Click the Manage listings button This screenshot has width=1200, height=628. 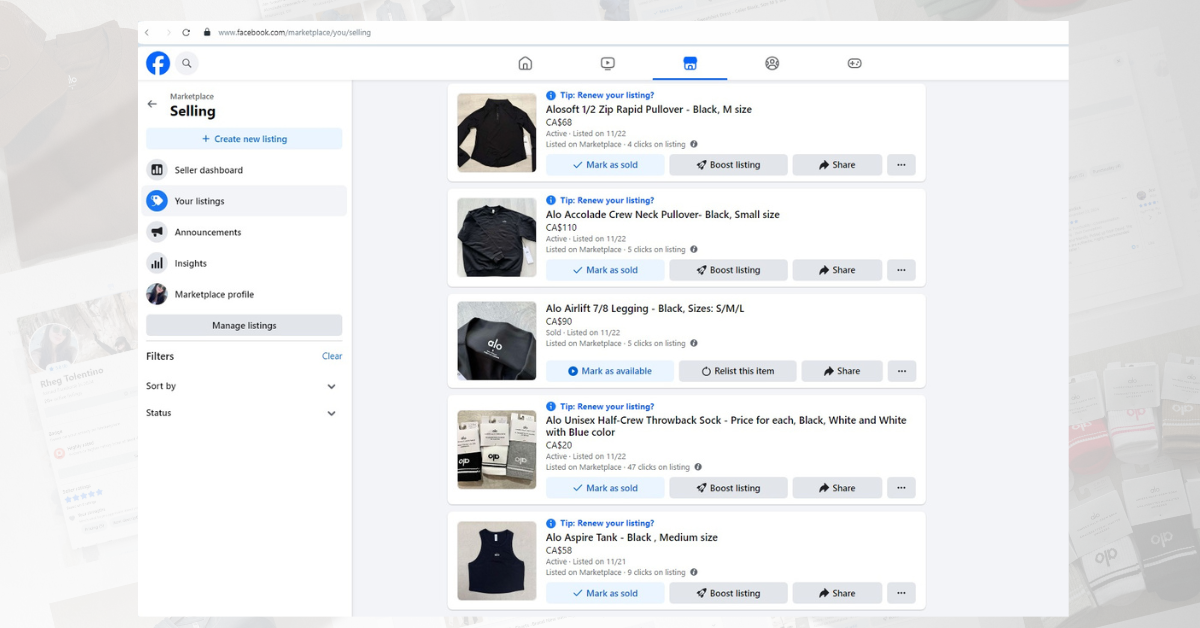(244, 325)
